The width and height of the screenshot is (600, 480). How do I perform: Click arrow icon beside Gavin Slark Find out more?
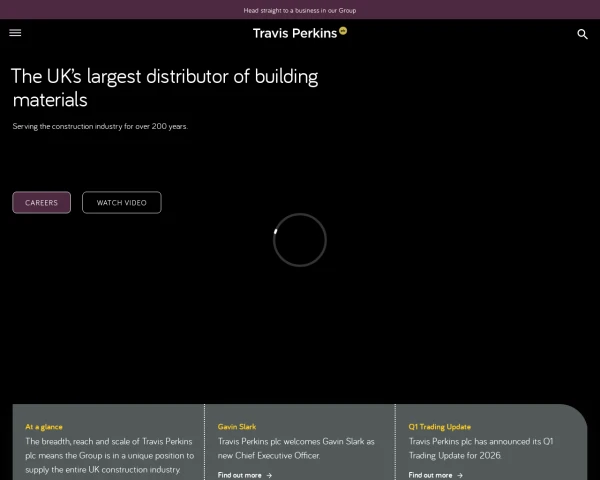pyautogui.click(x=269, y=475)
